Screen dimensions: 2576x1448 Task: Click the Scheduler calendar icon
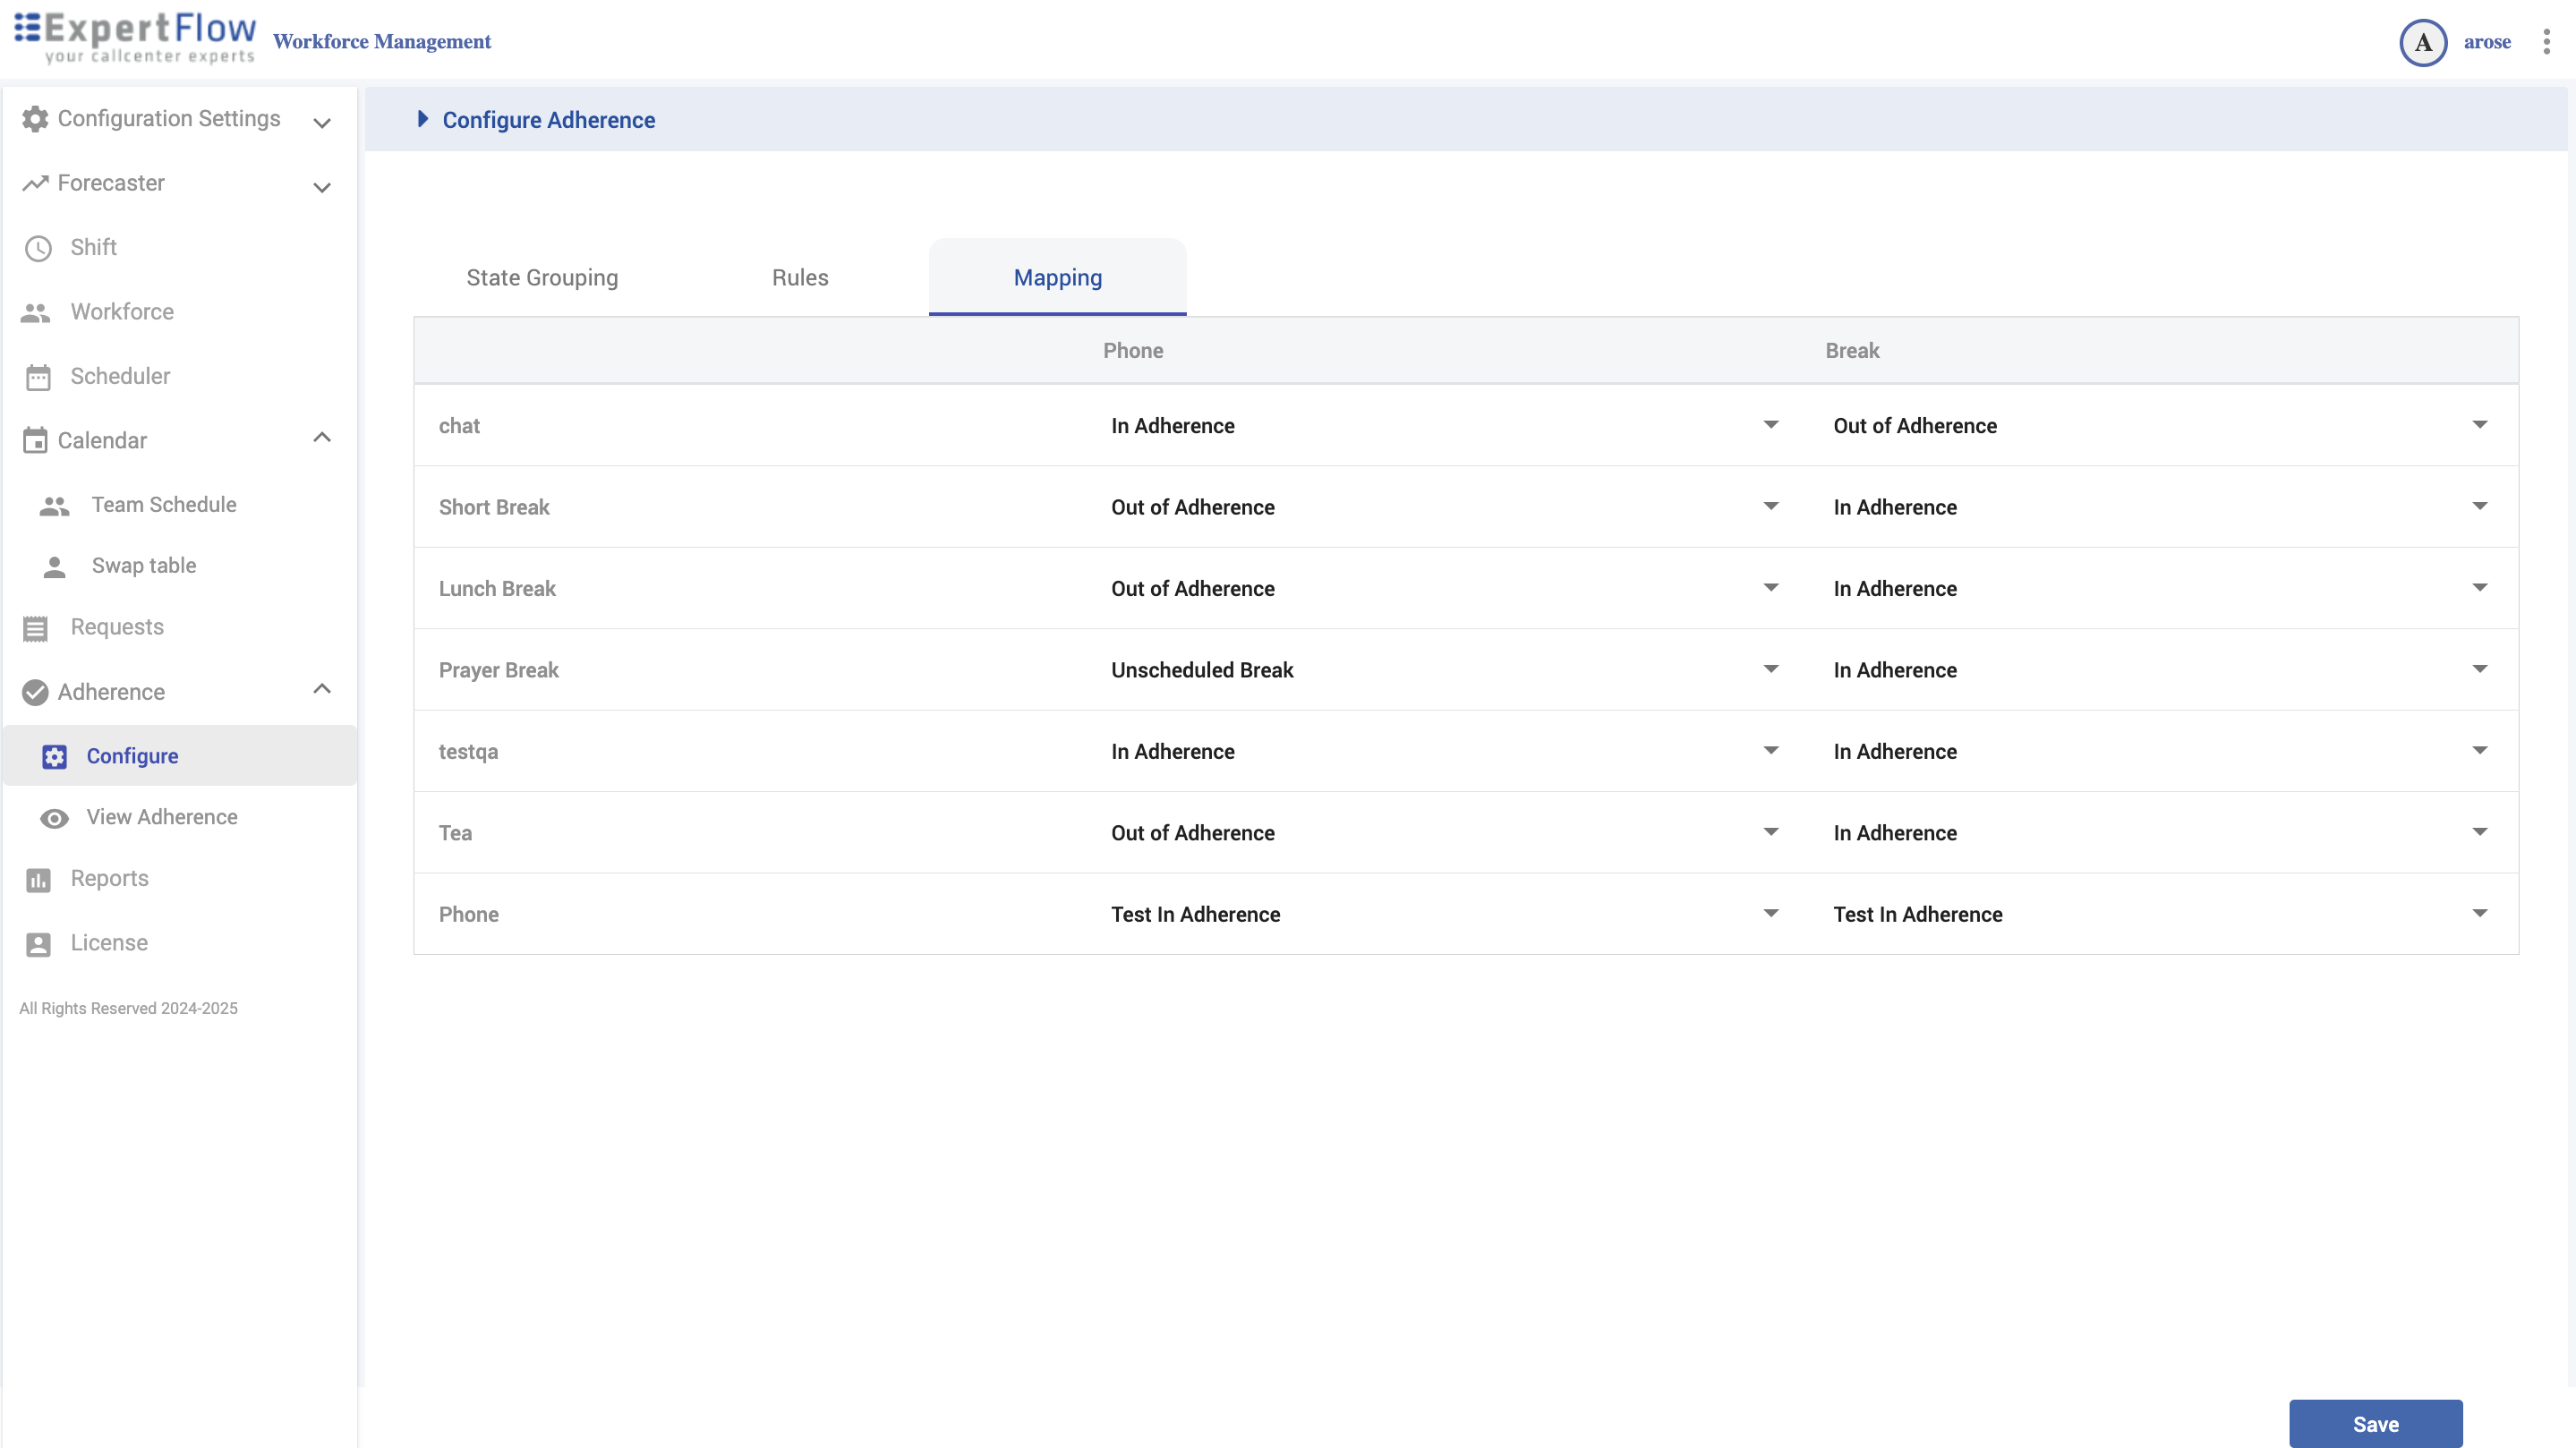[x=38, y=377]
